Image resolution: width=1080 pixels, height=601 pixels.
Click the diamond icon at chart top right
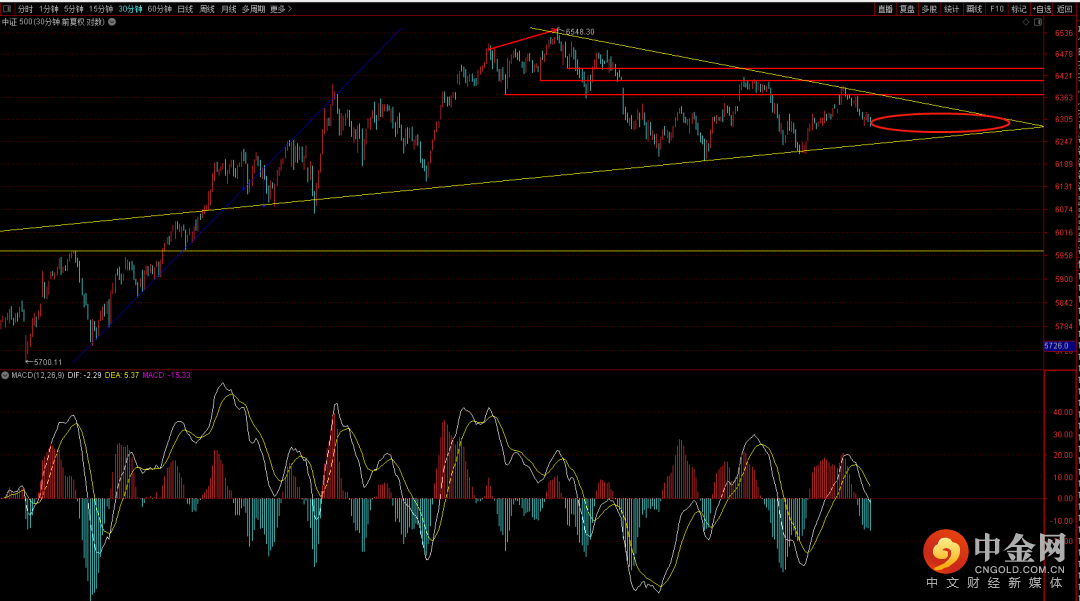(x=1026, y=23)
